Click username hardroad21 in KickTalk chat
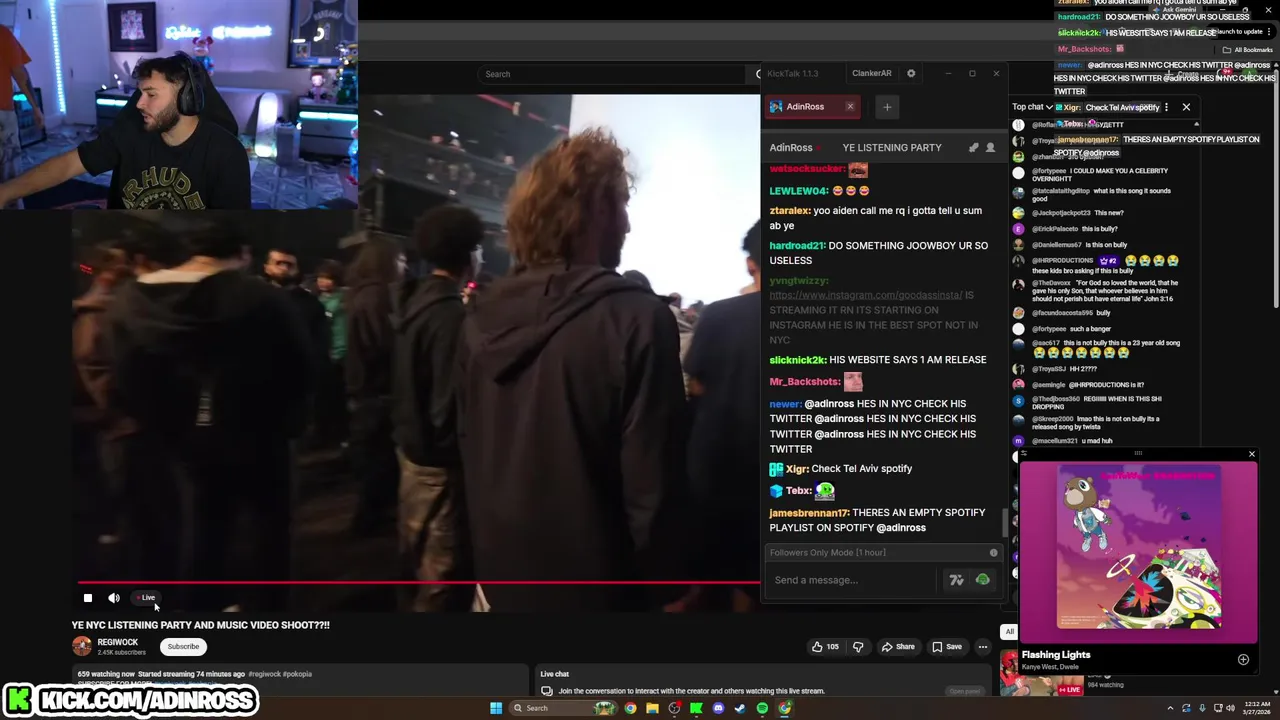This screenshot has width=1280, height=720. tap(797, 246)
